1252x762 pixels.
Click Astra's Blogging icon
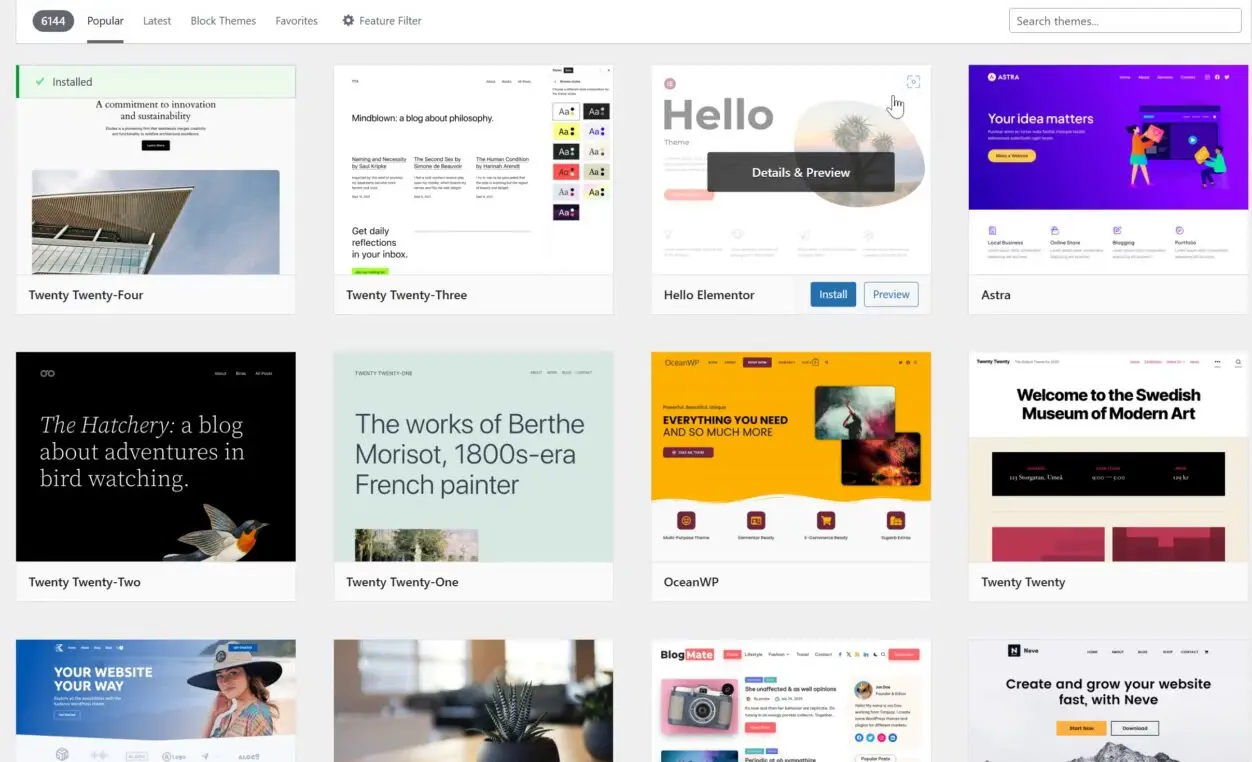(x=1117, y=230)
